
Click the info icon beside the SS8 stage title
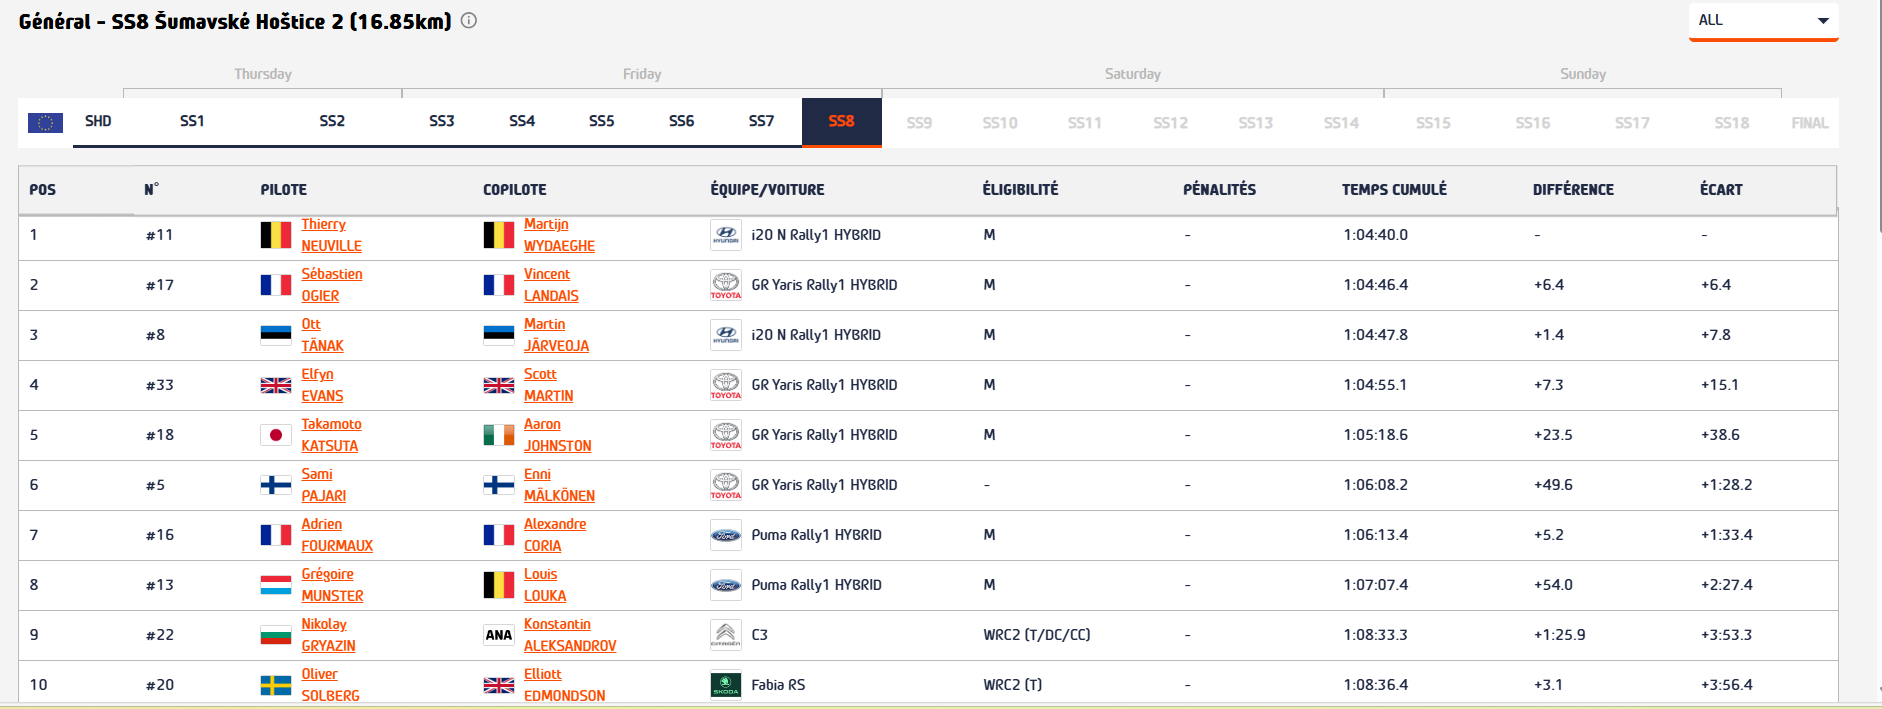click(469, 20)
